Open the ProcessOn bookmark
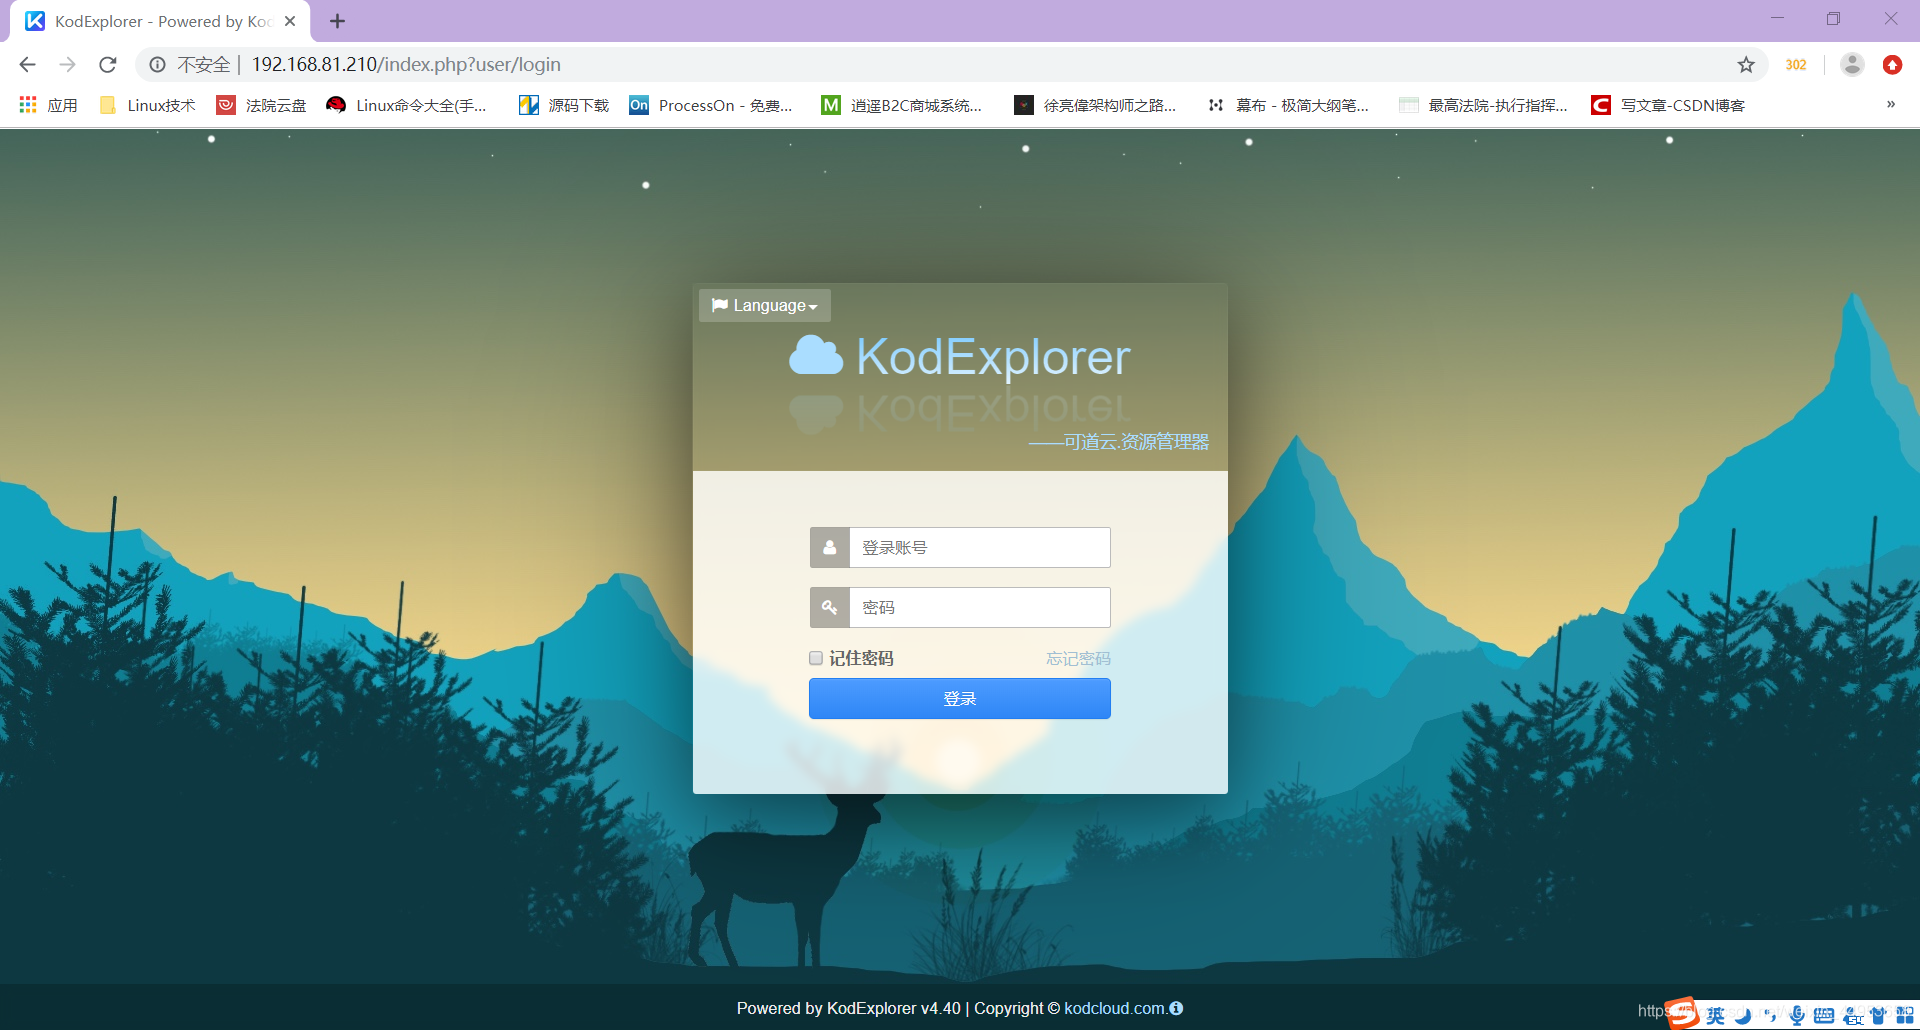The height and width of the screenshot is (1030, 1920). coord(711,105)
